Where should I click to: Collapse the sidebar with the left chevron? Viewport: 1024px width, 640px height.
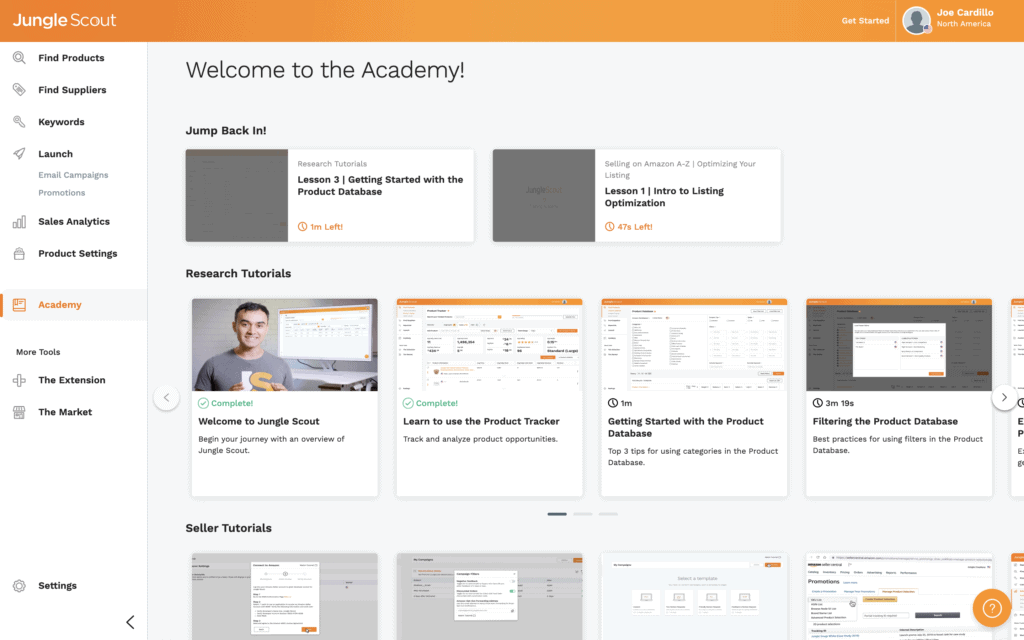(130, 622)
